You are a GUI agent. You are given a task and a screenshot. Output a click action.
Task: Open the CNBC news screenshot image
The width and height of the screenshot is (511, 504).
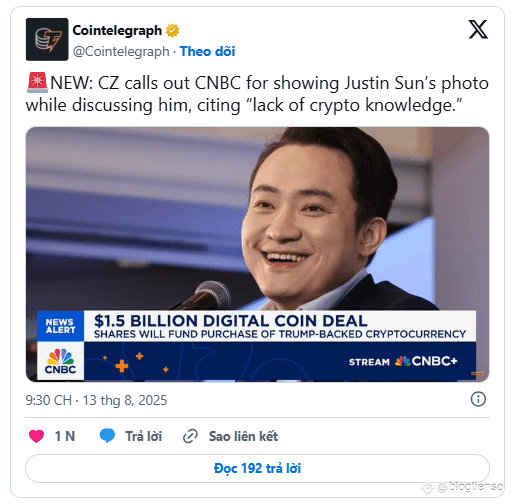point(257,254)
